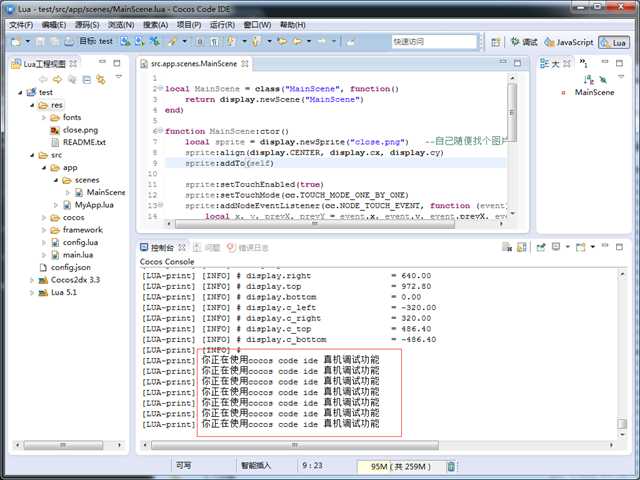Minimize the outline panel

605,62
